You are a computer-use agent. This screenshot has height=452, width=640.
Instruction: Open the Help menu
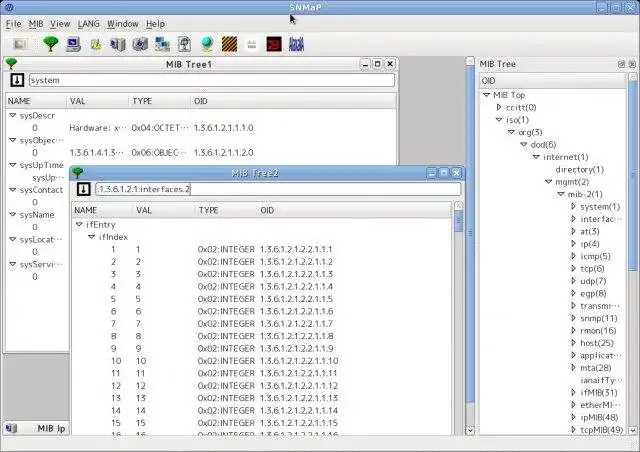click(x=155, y=24)
